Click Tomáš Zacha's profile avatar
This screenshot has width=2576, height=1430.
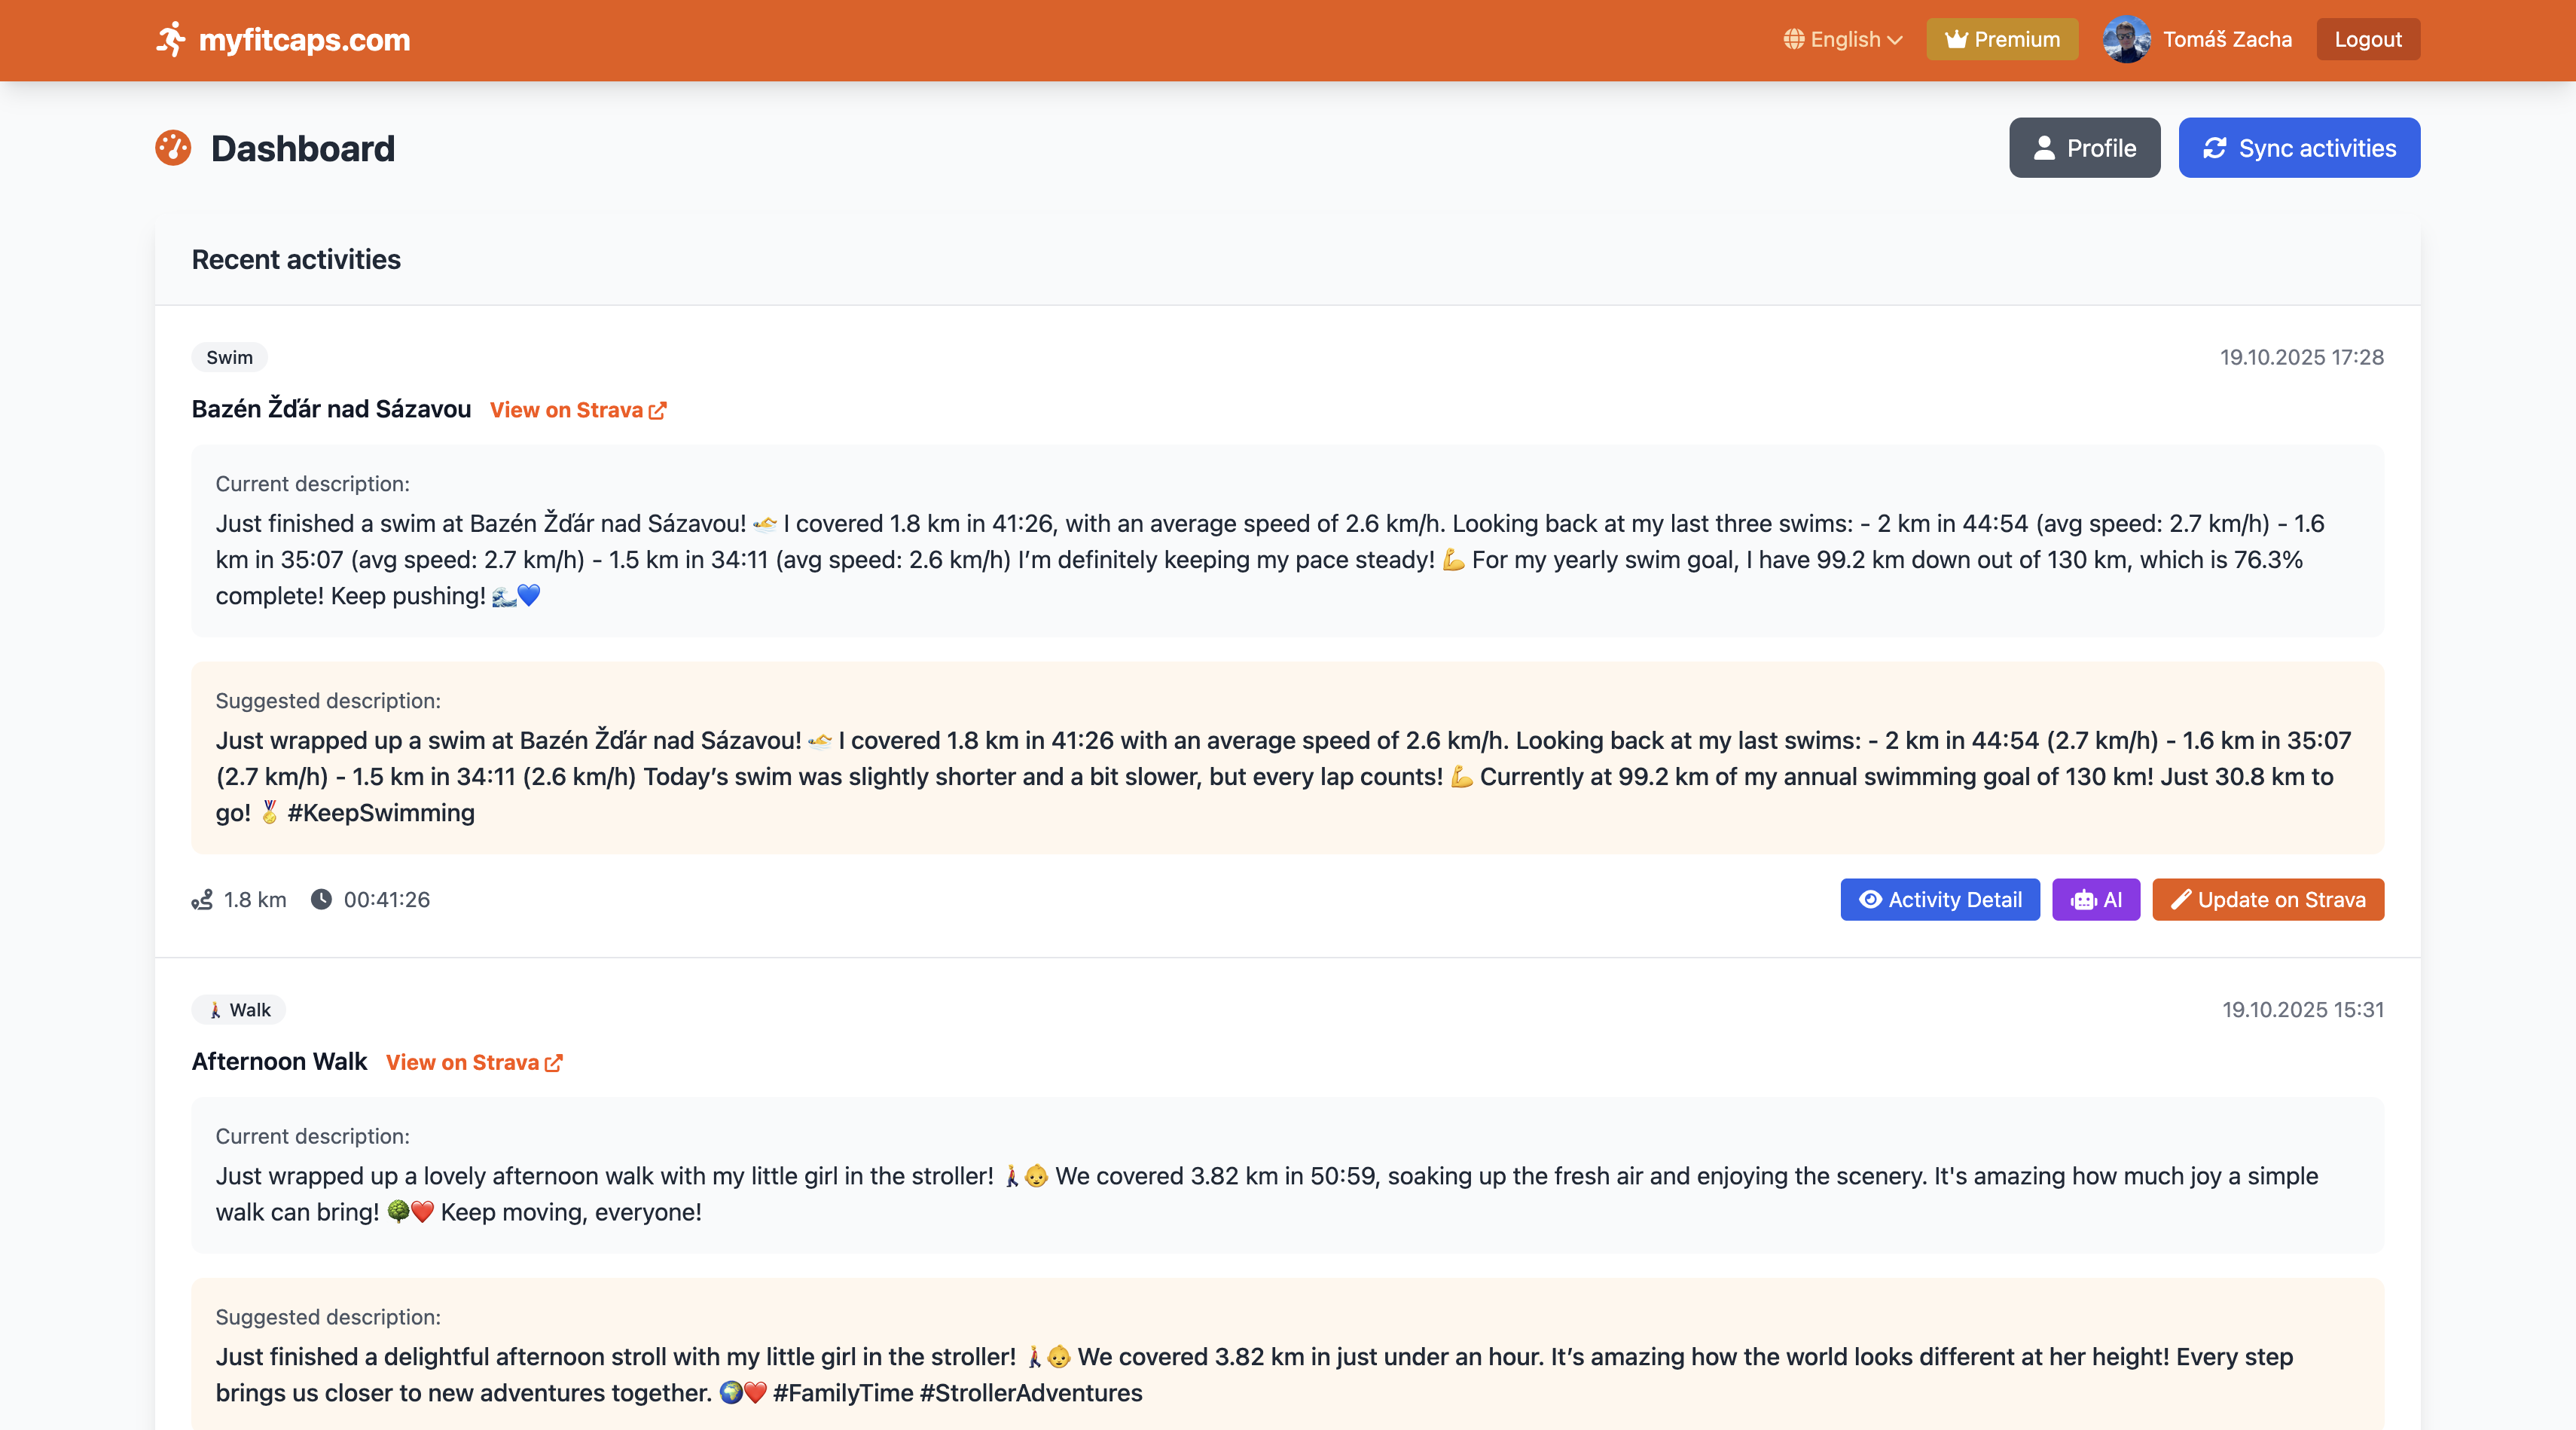(x=2126, y=39)
